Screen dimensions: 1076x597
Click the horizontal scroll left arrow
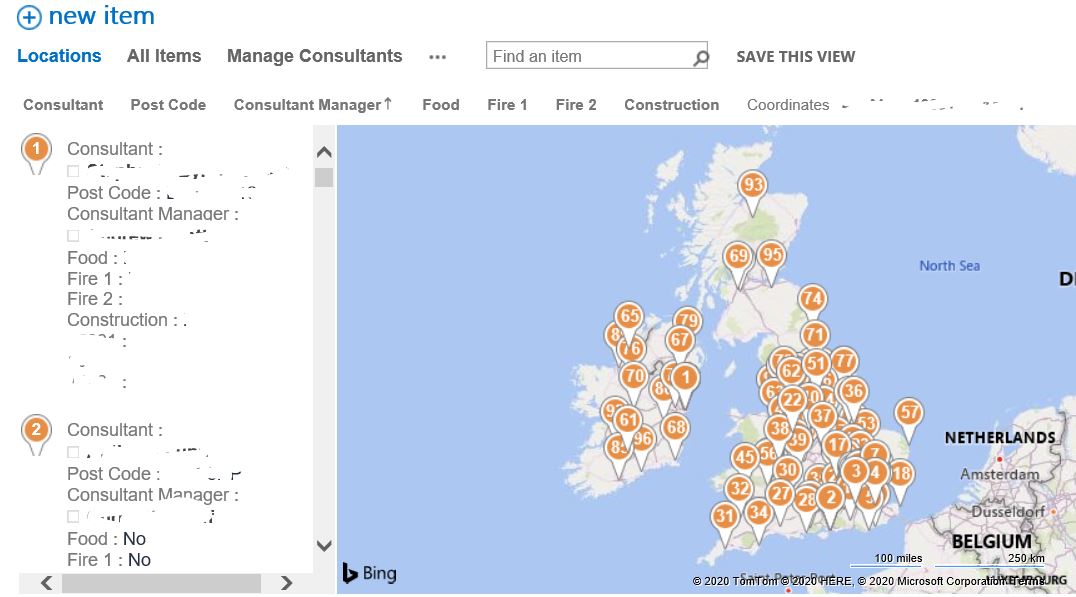pyautogui.click(x=46, y=583)
